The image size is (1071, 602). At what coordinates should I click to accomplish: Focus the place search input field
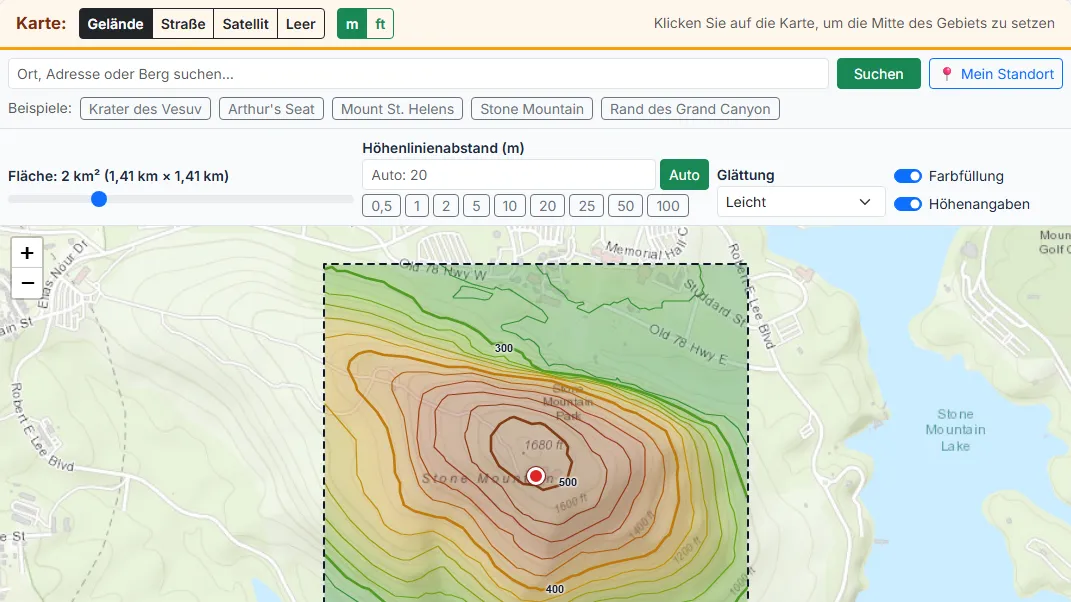[418, 74]
